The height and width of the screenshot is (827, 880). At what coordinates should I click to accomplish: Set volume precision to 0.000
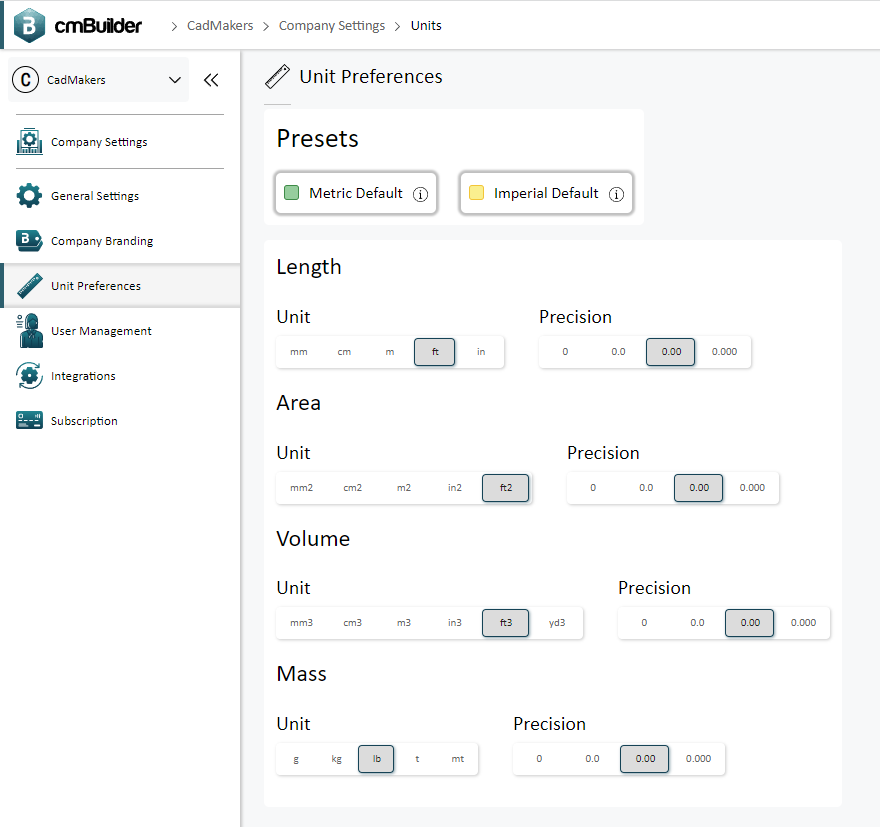click(x=803, y=623)
